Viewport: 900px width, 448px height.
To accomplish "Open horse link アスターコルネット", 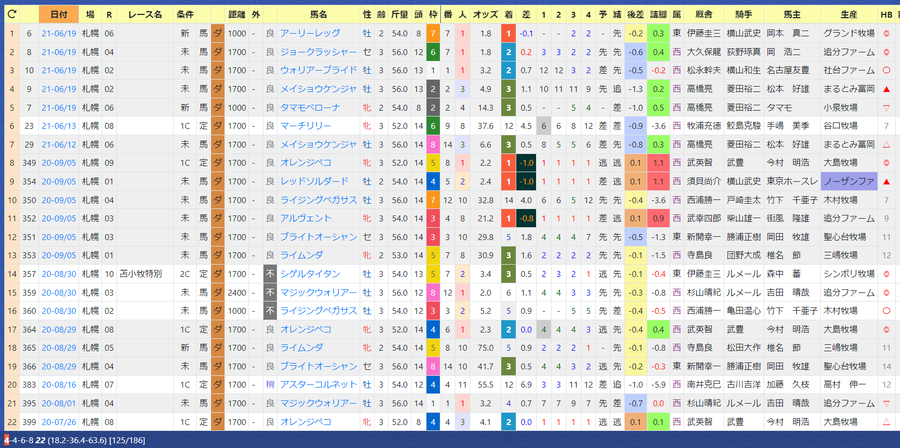I will (x=319, y=385).
